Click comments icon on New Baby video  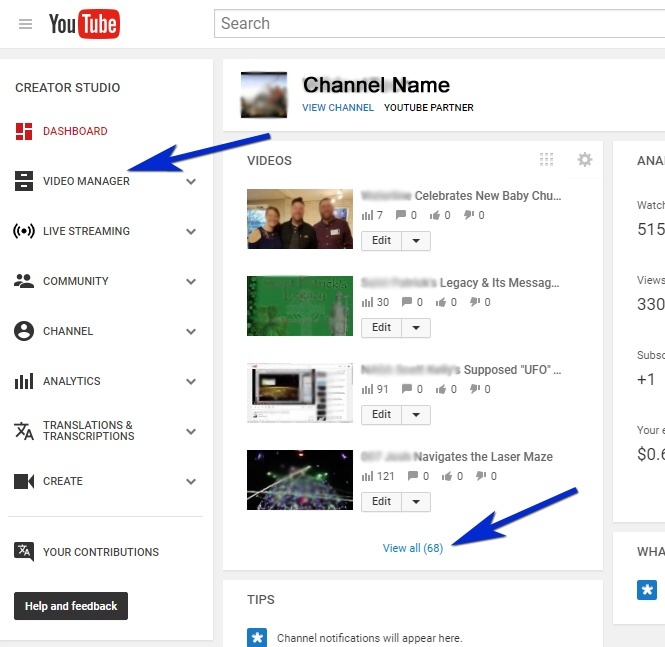pos(401,215)
